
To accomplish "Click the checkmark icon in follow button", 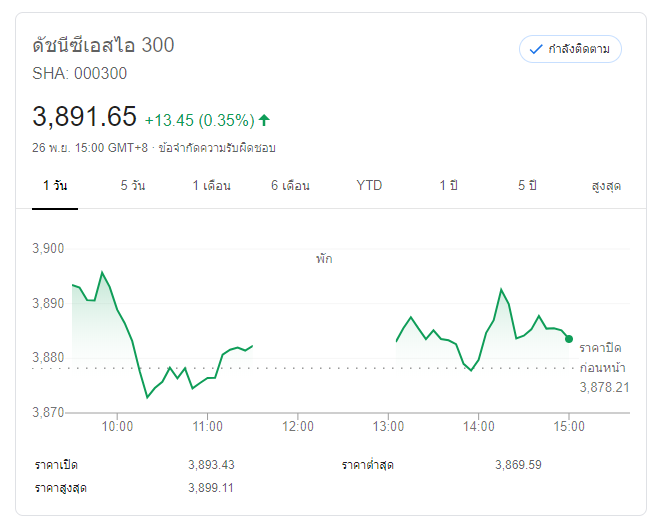I will click(536, 49).
